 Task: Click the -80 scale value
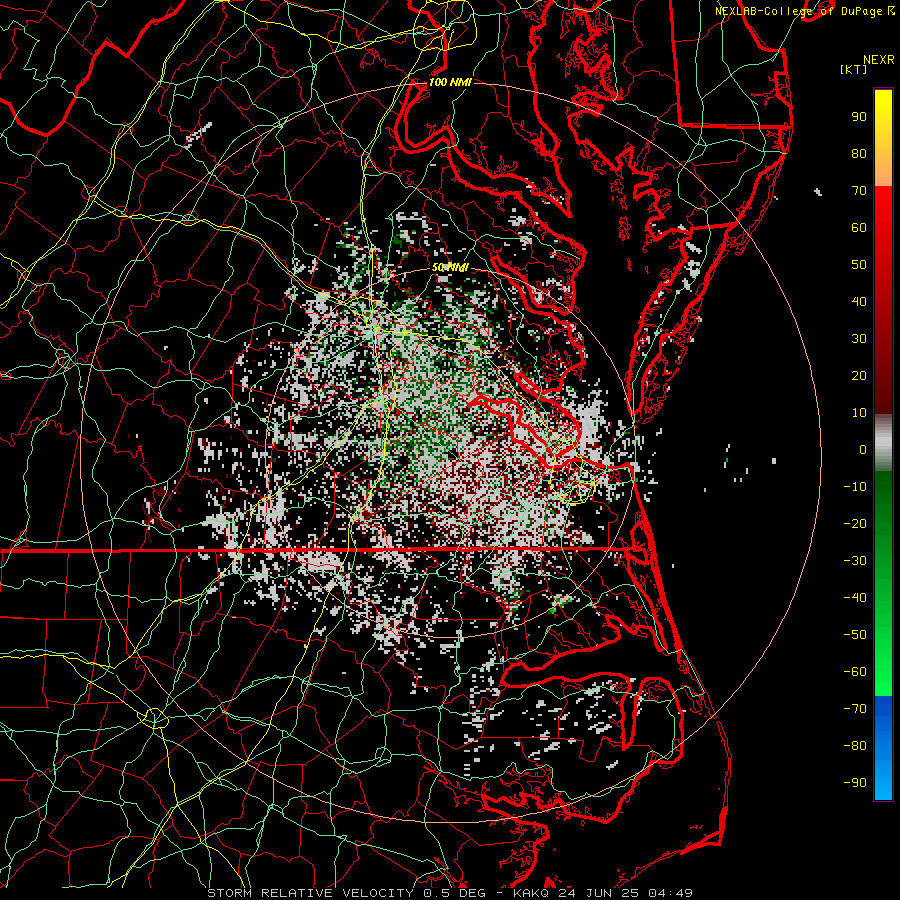[x=855, y=746]
